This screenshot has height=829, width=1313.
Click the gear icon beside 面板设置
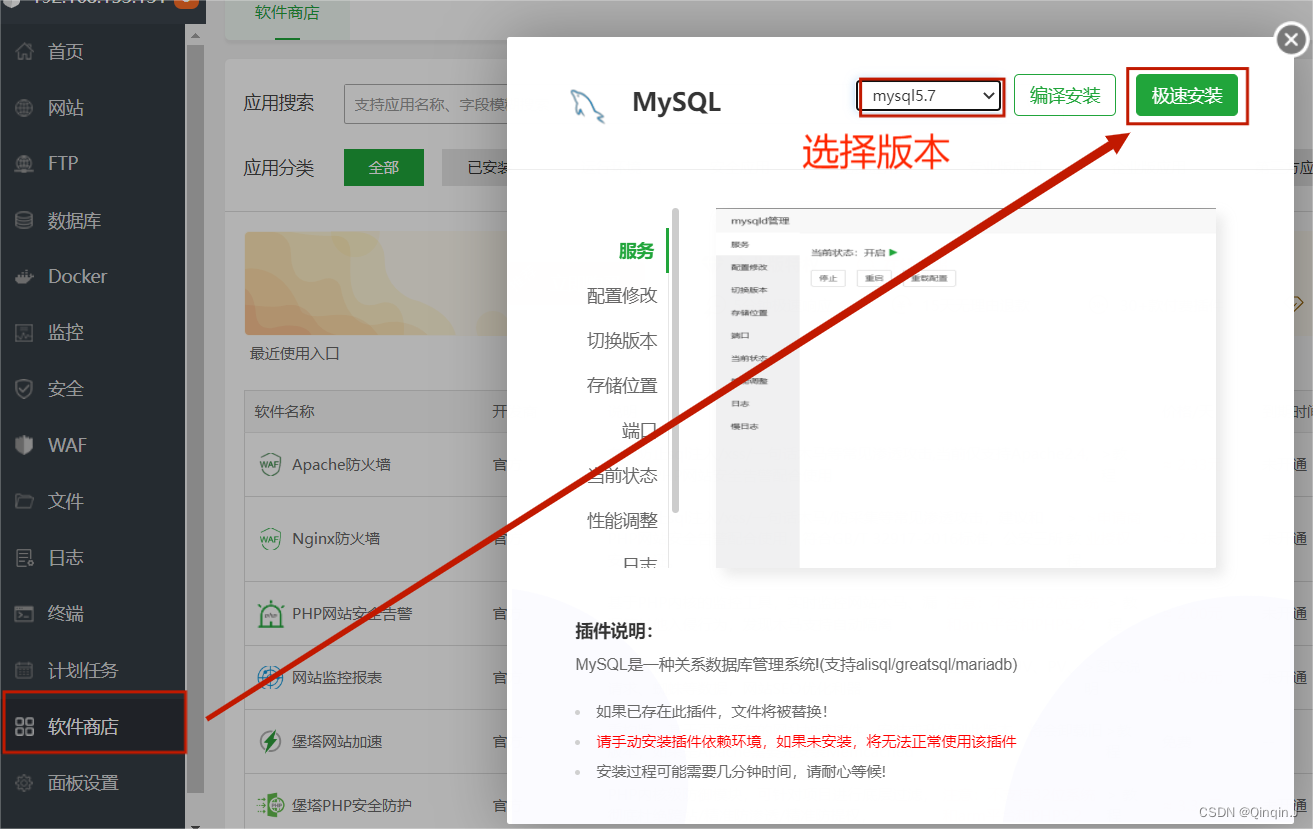(25, 783)
